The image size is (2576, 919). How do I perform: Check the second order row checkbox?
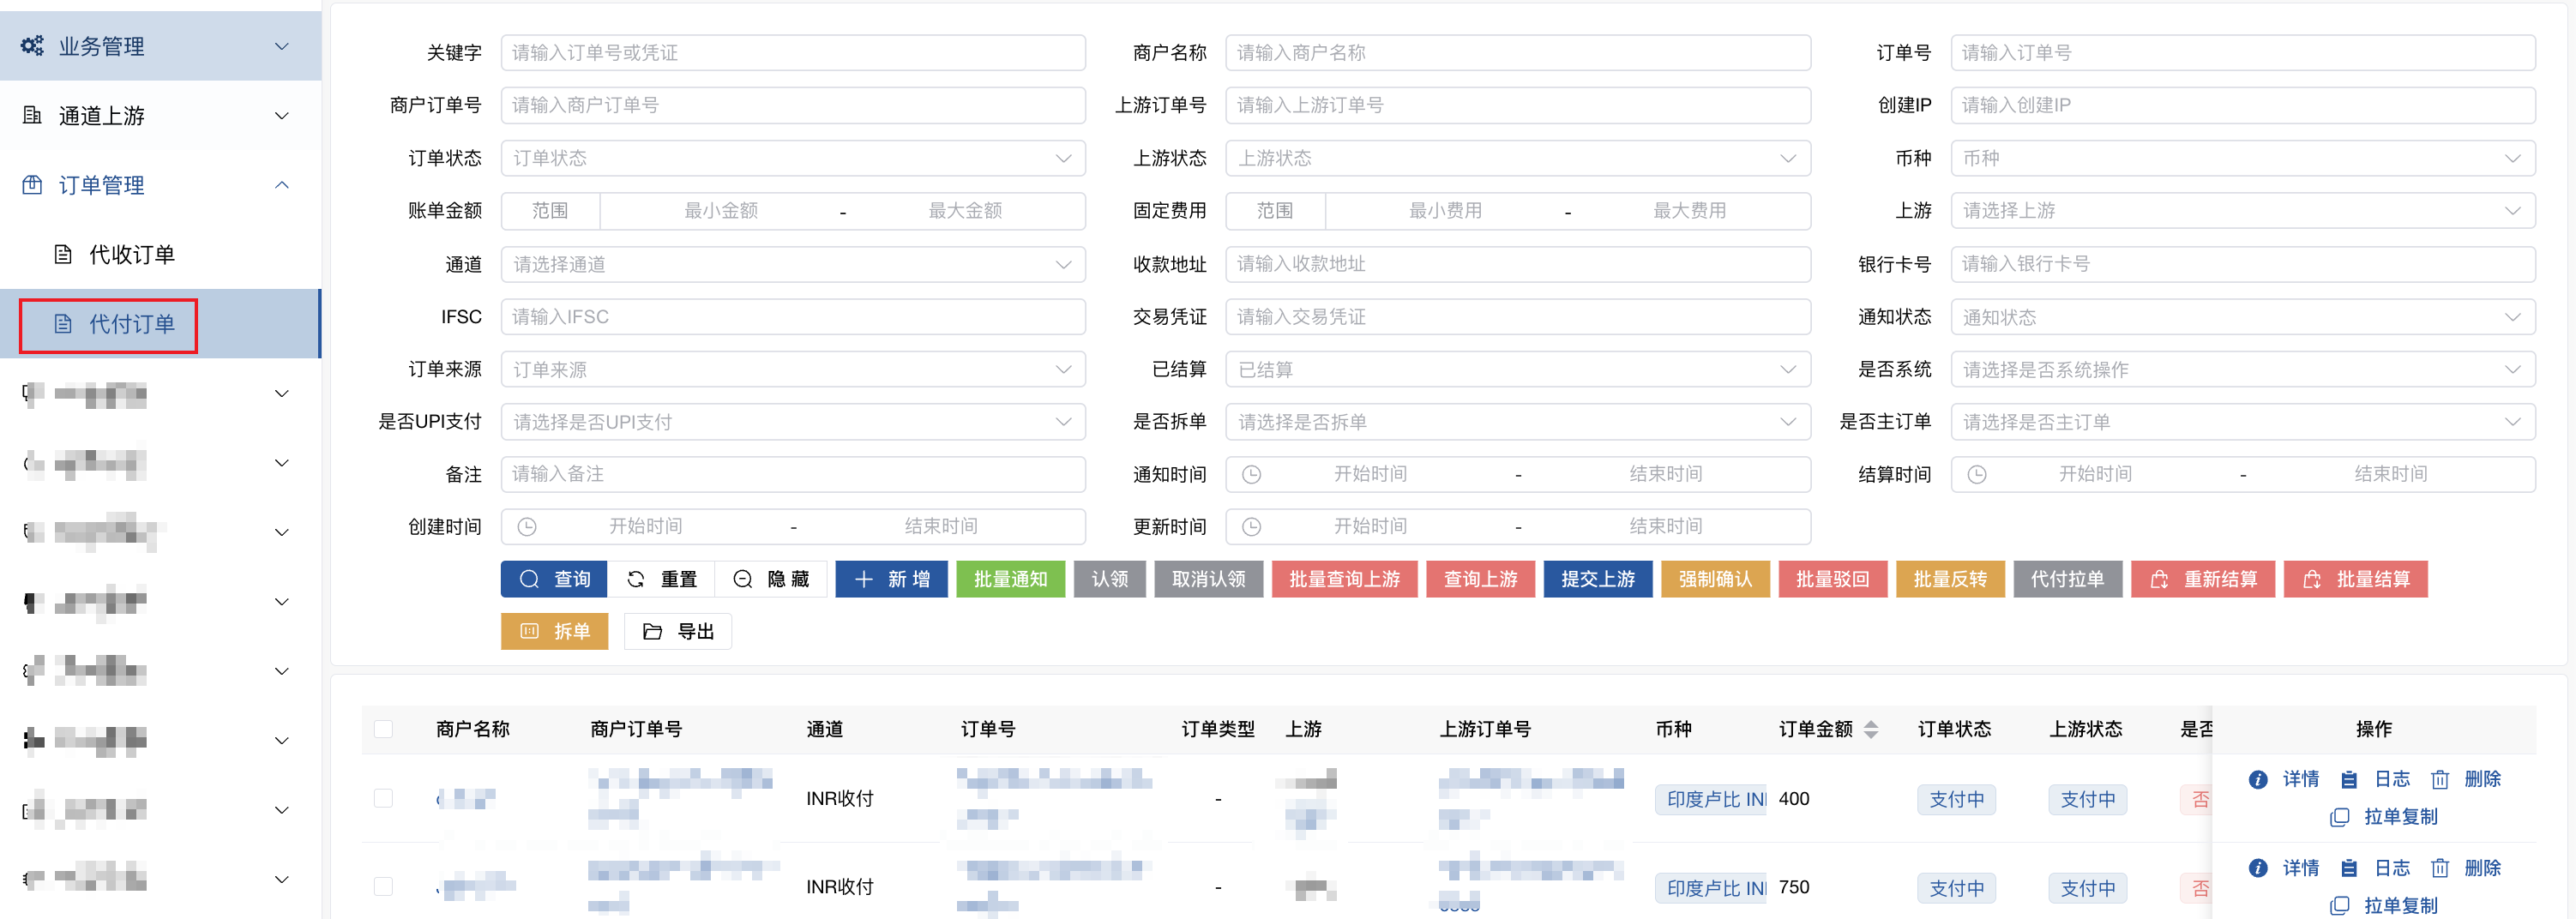[383, 886]
